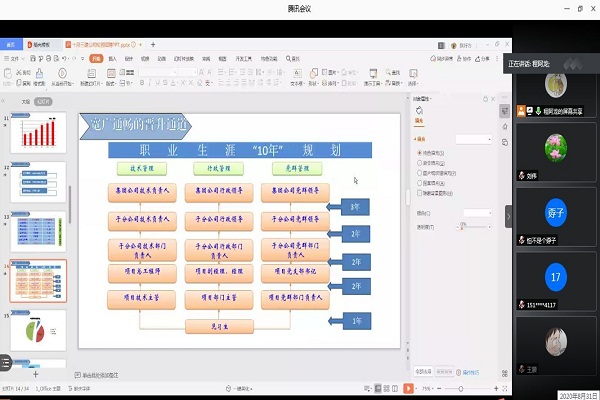Open the Insert ribbon tab
This screenshot has height=400, width=600.
point(112,59)
